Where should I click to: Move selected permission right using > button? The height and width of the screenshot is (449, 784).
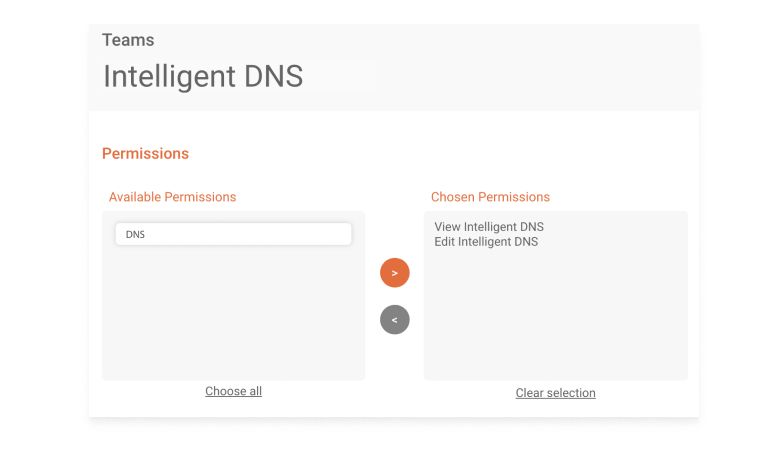point(394,272)
